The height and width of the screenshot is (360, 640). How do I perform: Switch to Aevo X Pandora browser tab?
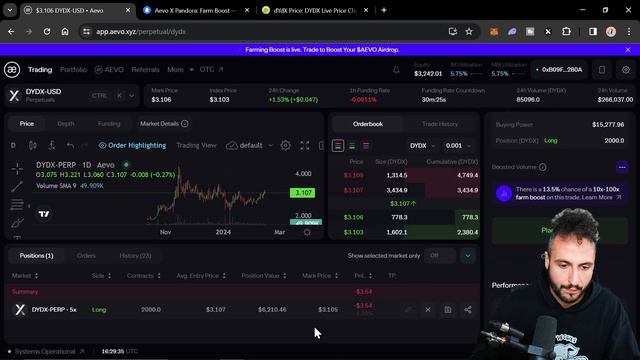196,11
